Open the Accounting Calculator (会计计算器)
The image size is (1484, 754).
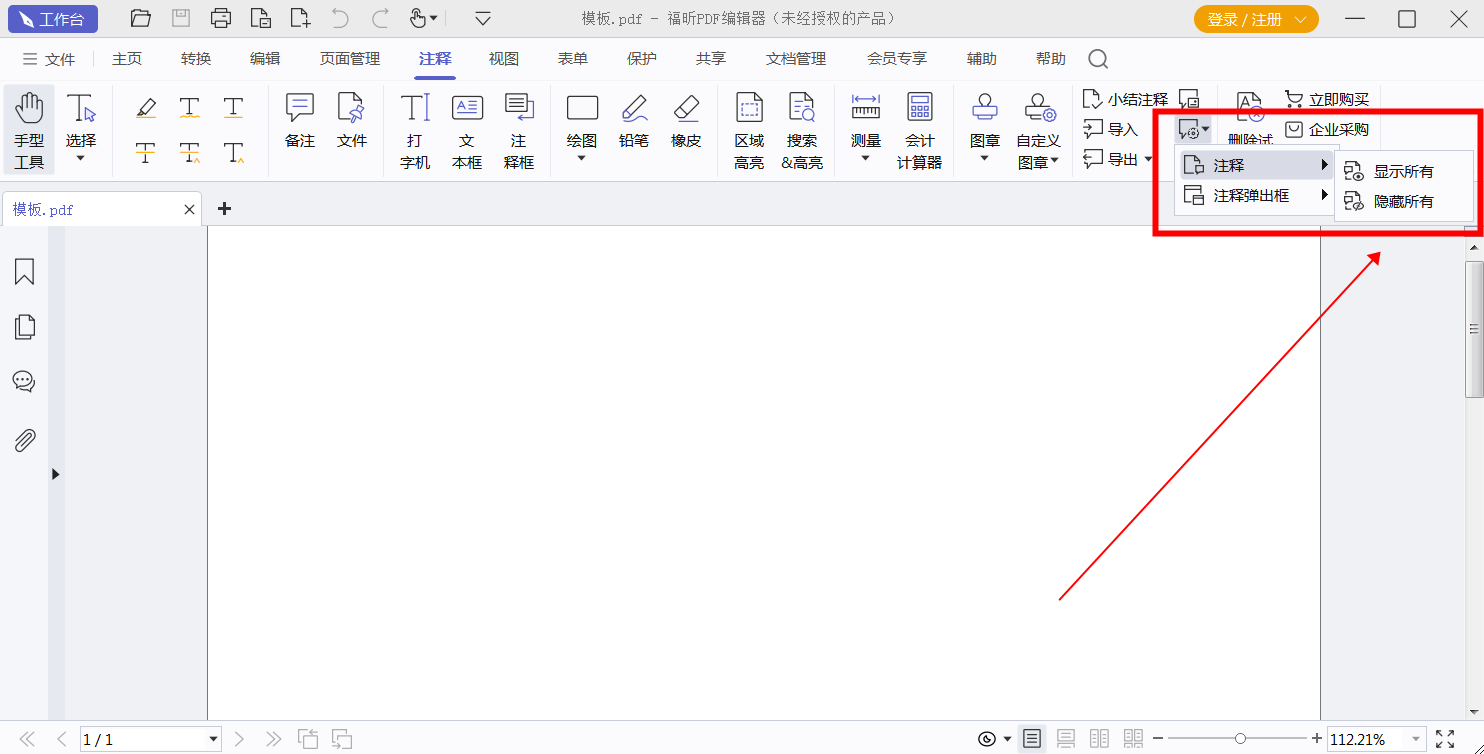[x=919, y=131]
